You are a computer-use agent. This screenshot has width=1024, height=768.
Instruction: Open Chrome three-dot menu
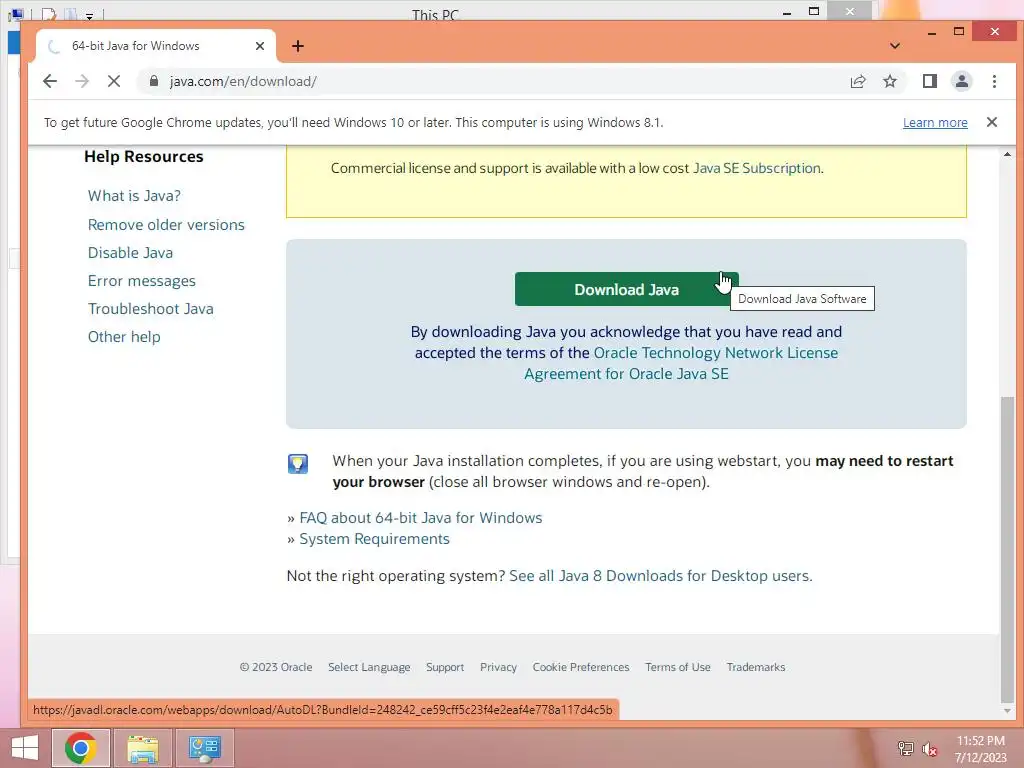(994, 81)
